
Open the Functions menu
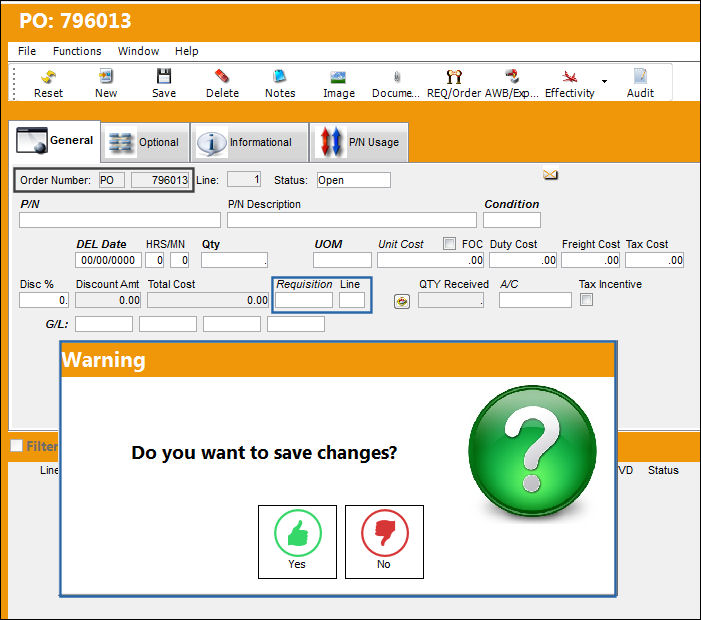[x=77, y=51]
